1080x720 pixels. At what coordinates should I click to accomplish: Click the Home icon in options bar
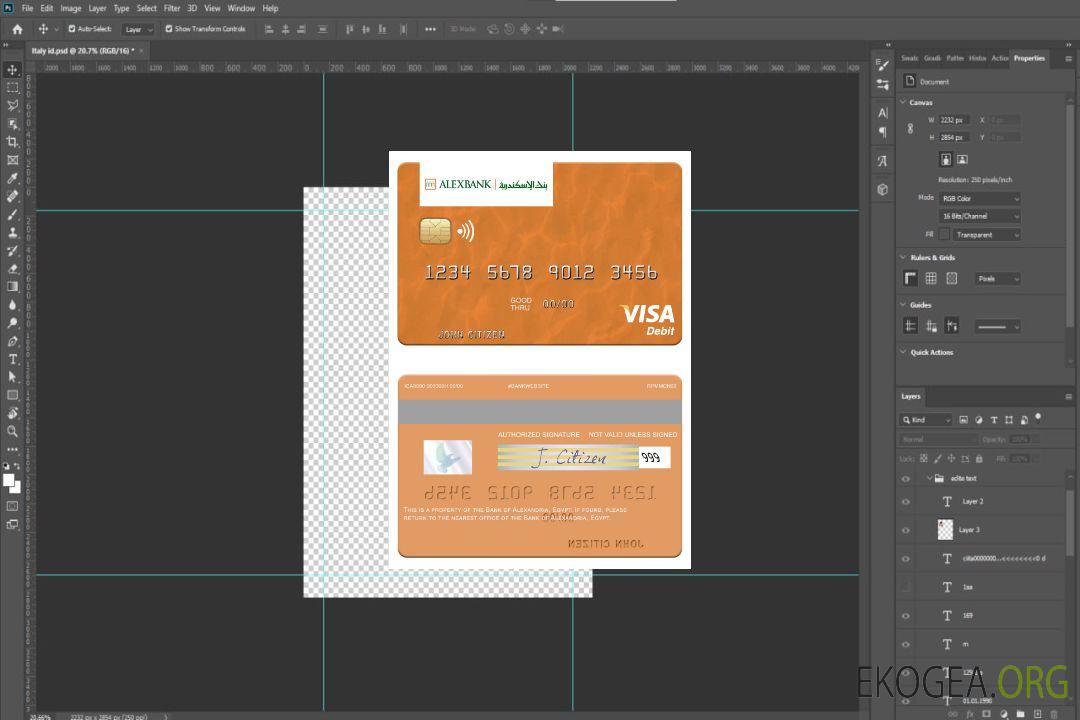coord(17,29)
